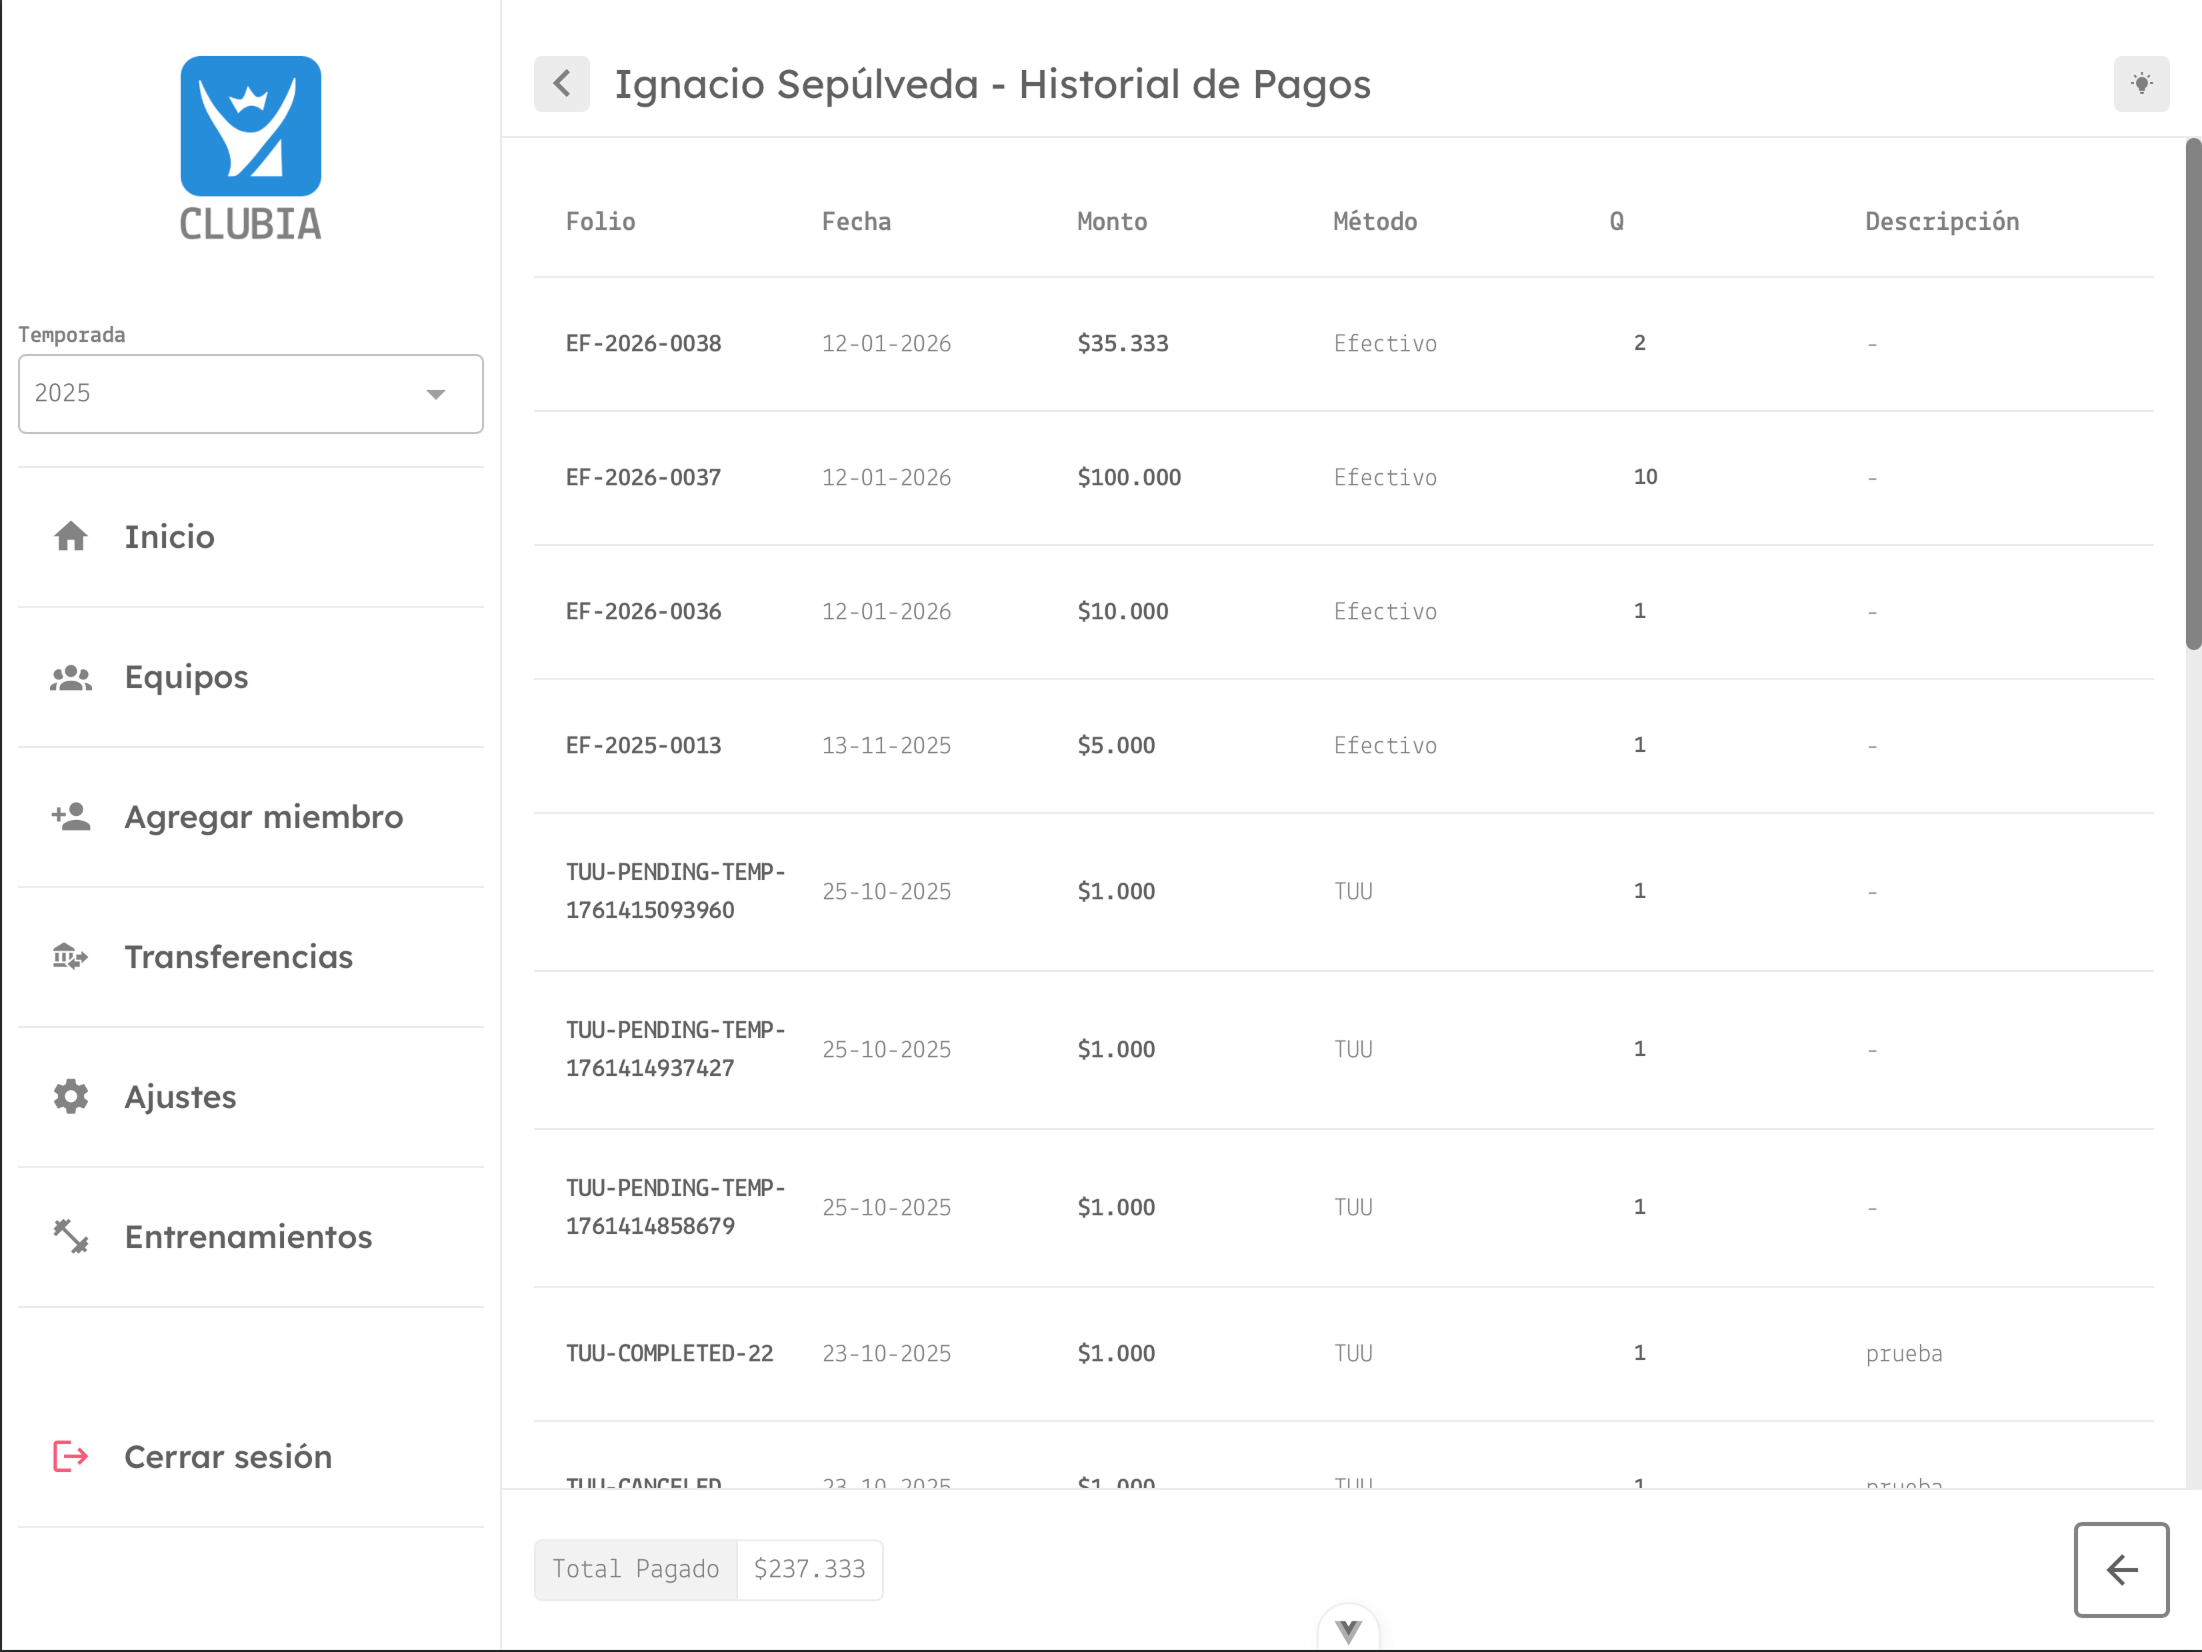Screen dimensions: 2202x1652
Task: Click the Fecha column header
Action: (x=856, y=222)
